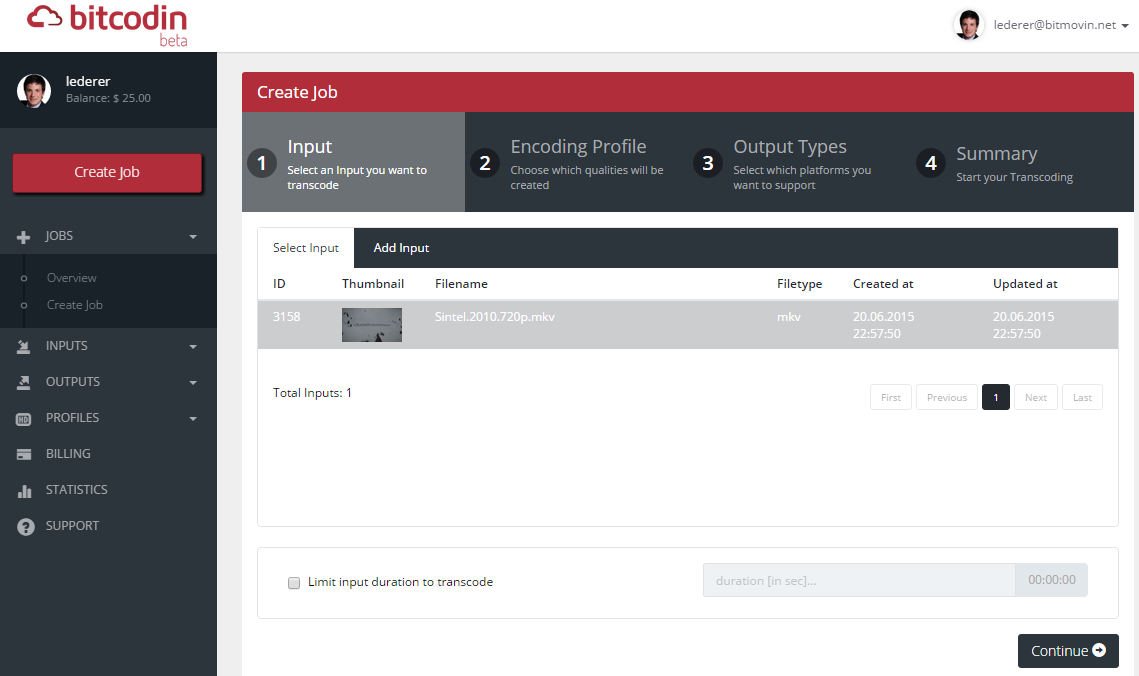
Task: Open Create Job link under JOBS
Action: pyautogui.click(x=75, y=305)
